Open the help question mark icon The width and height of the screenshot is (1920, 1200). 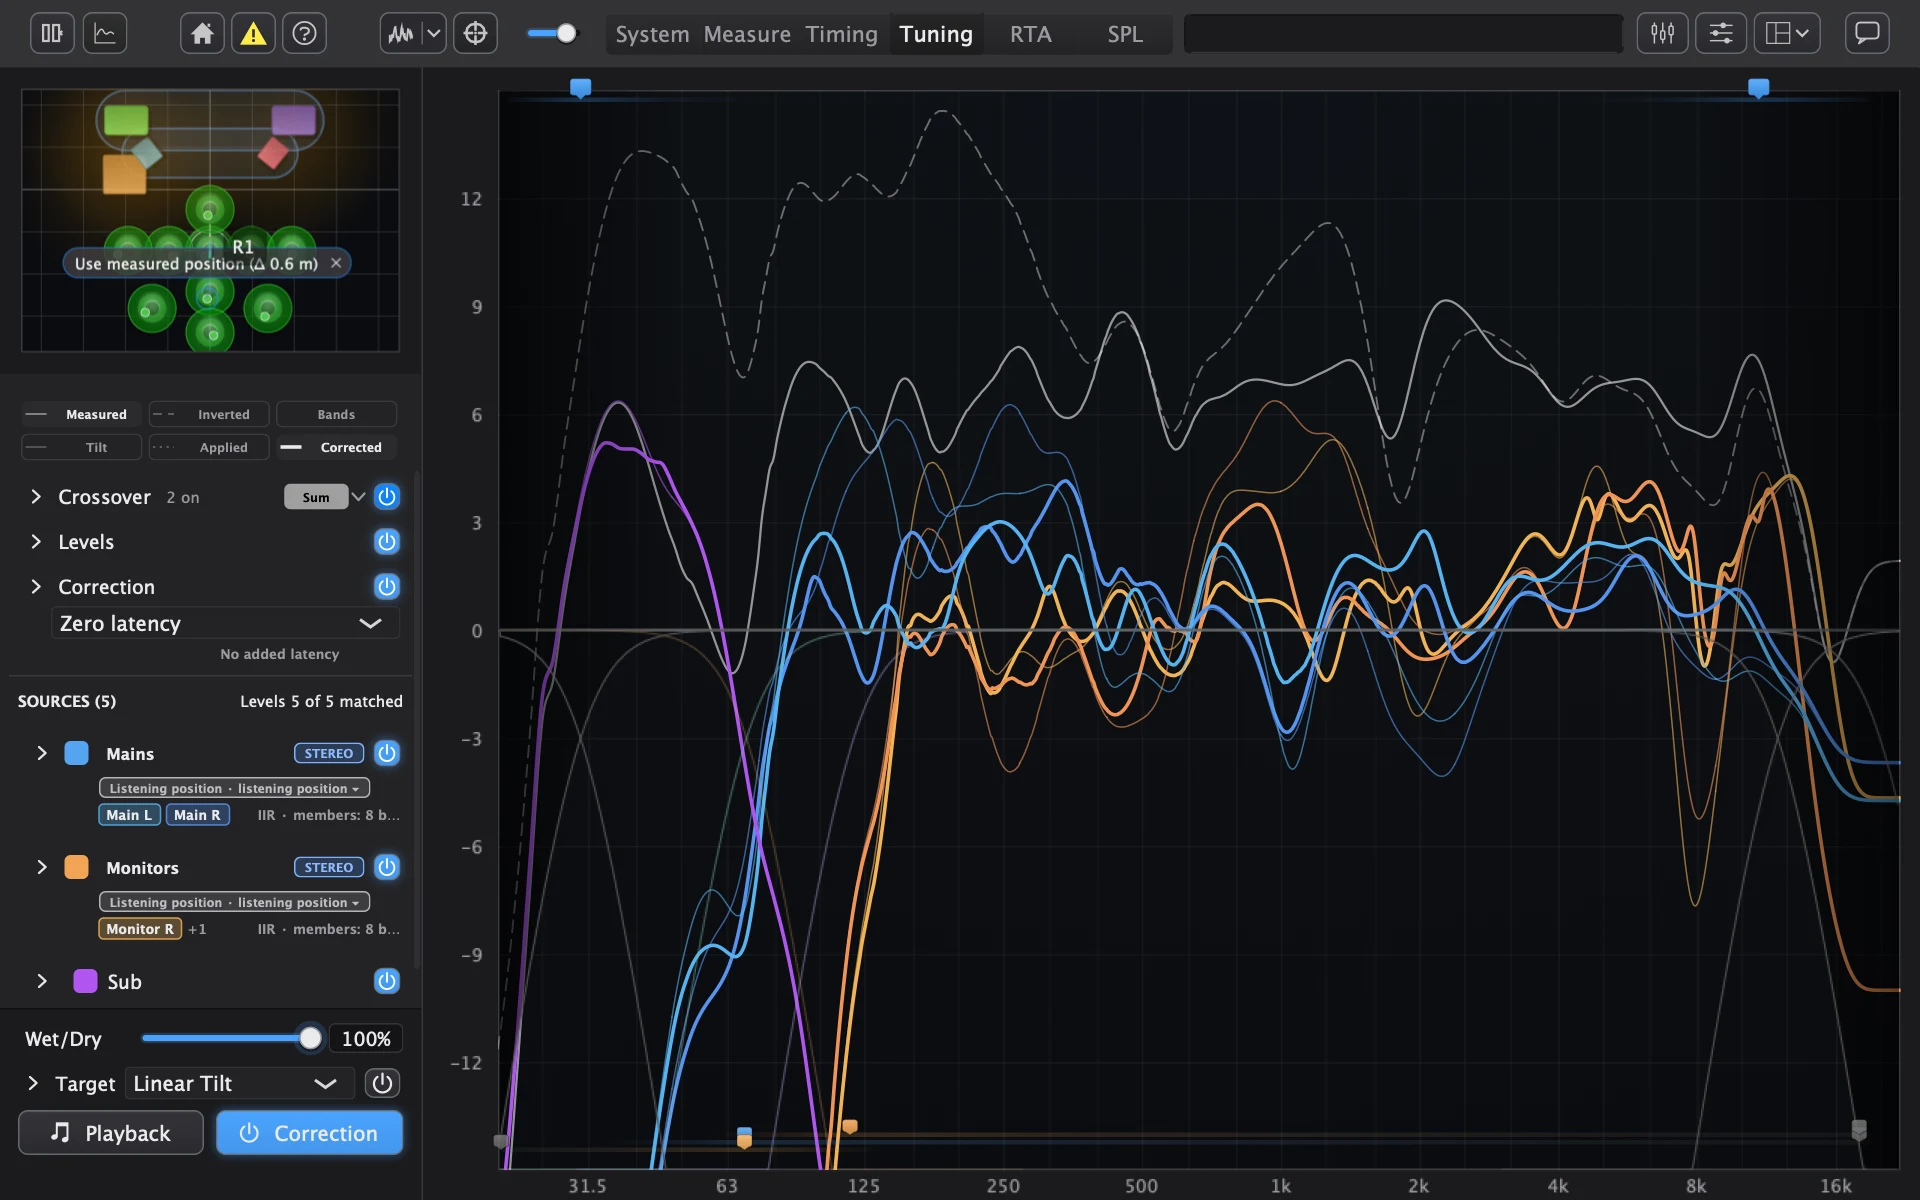click(x=304, y=34)
